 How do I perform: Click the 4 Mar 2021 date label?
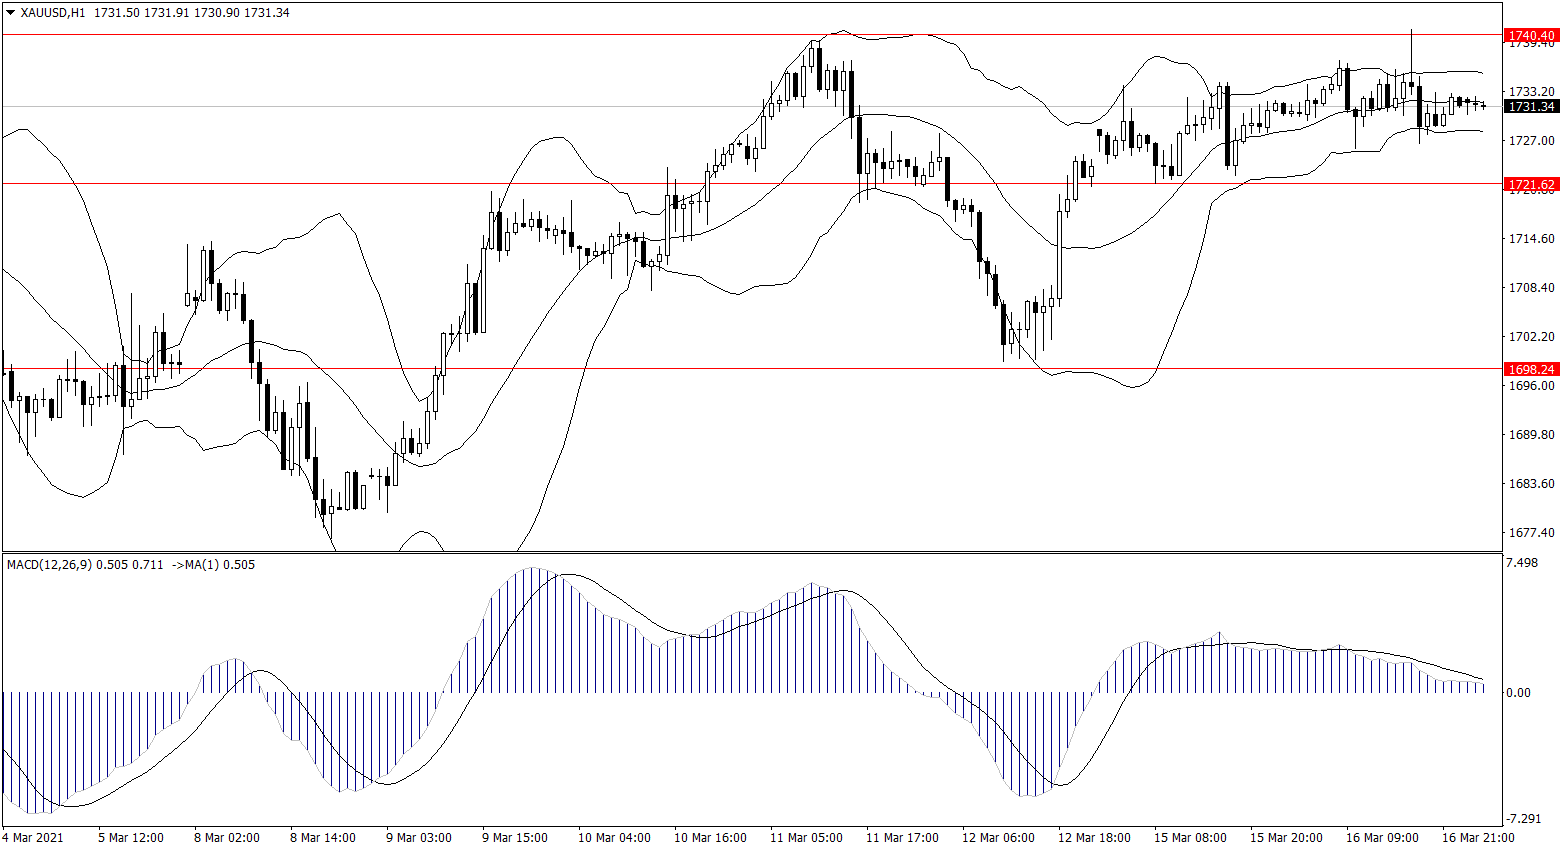[33, 837]
